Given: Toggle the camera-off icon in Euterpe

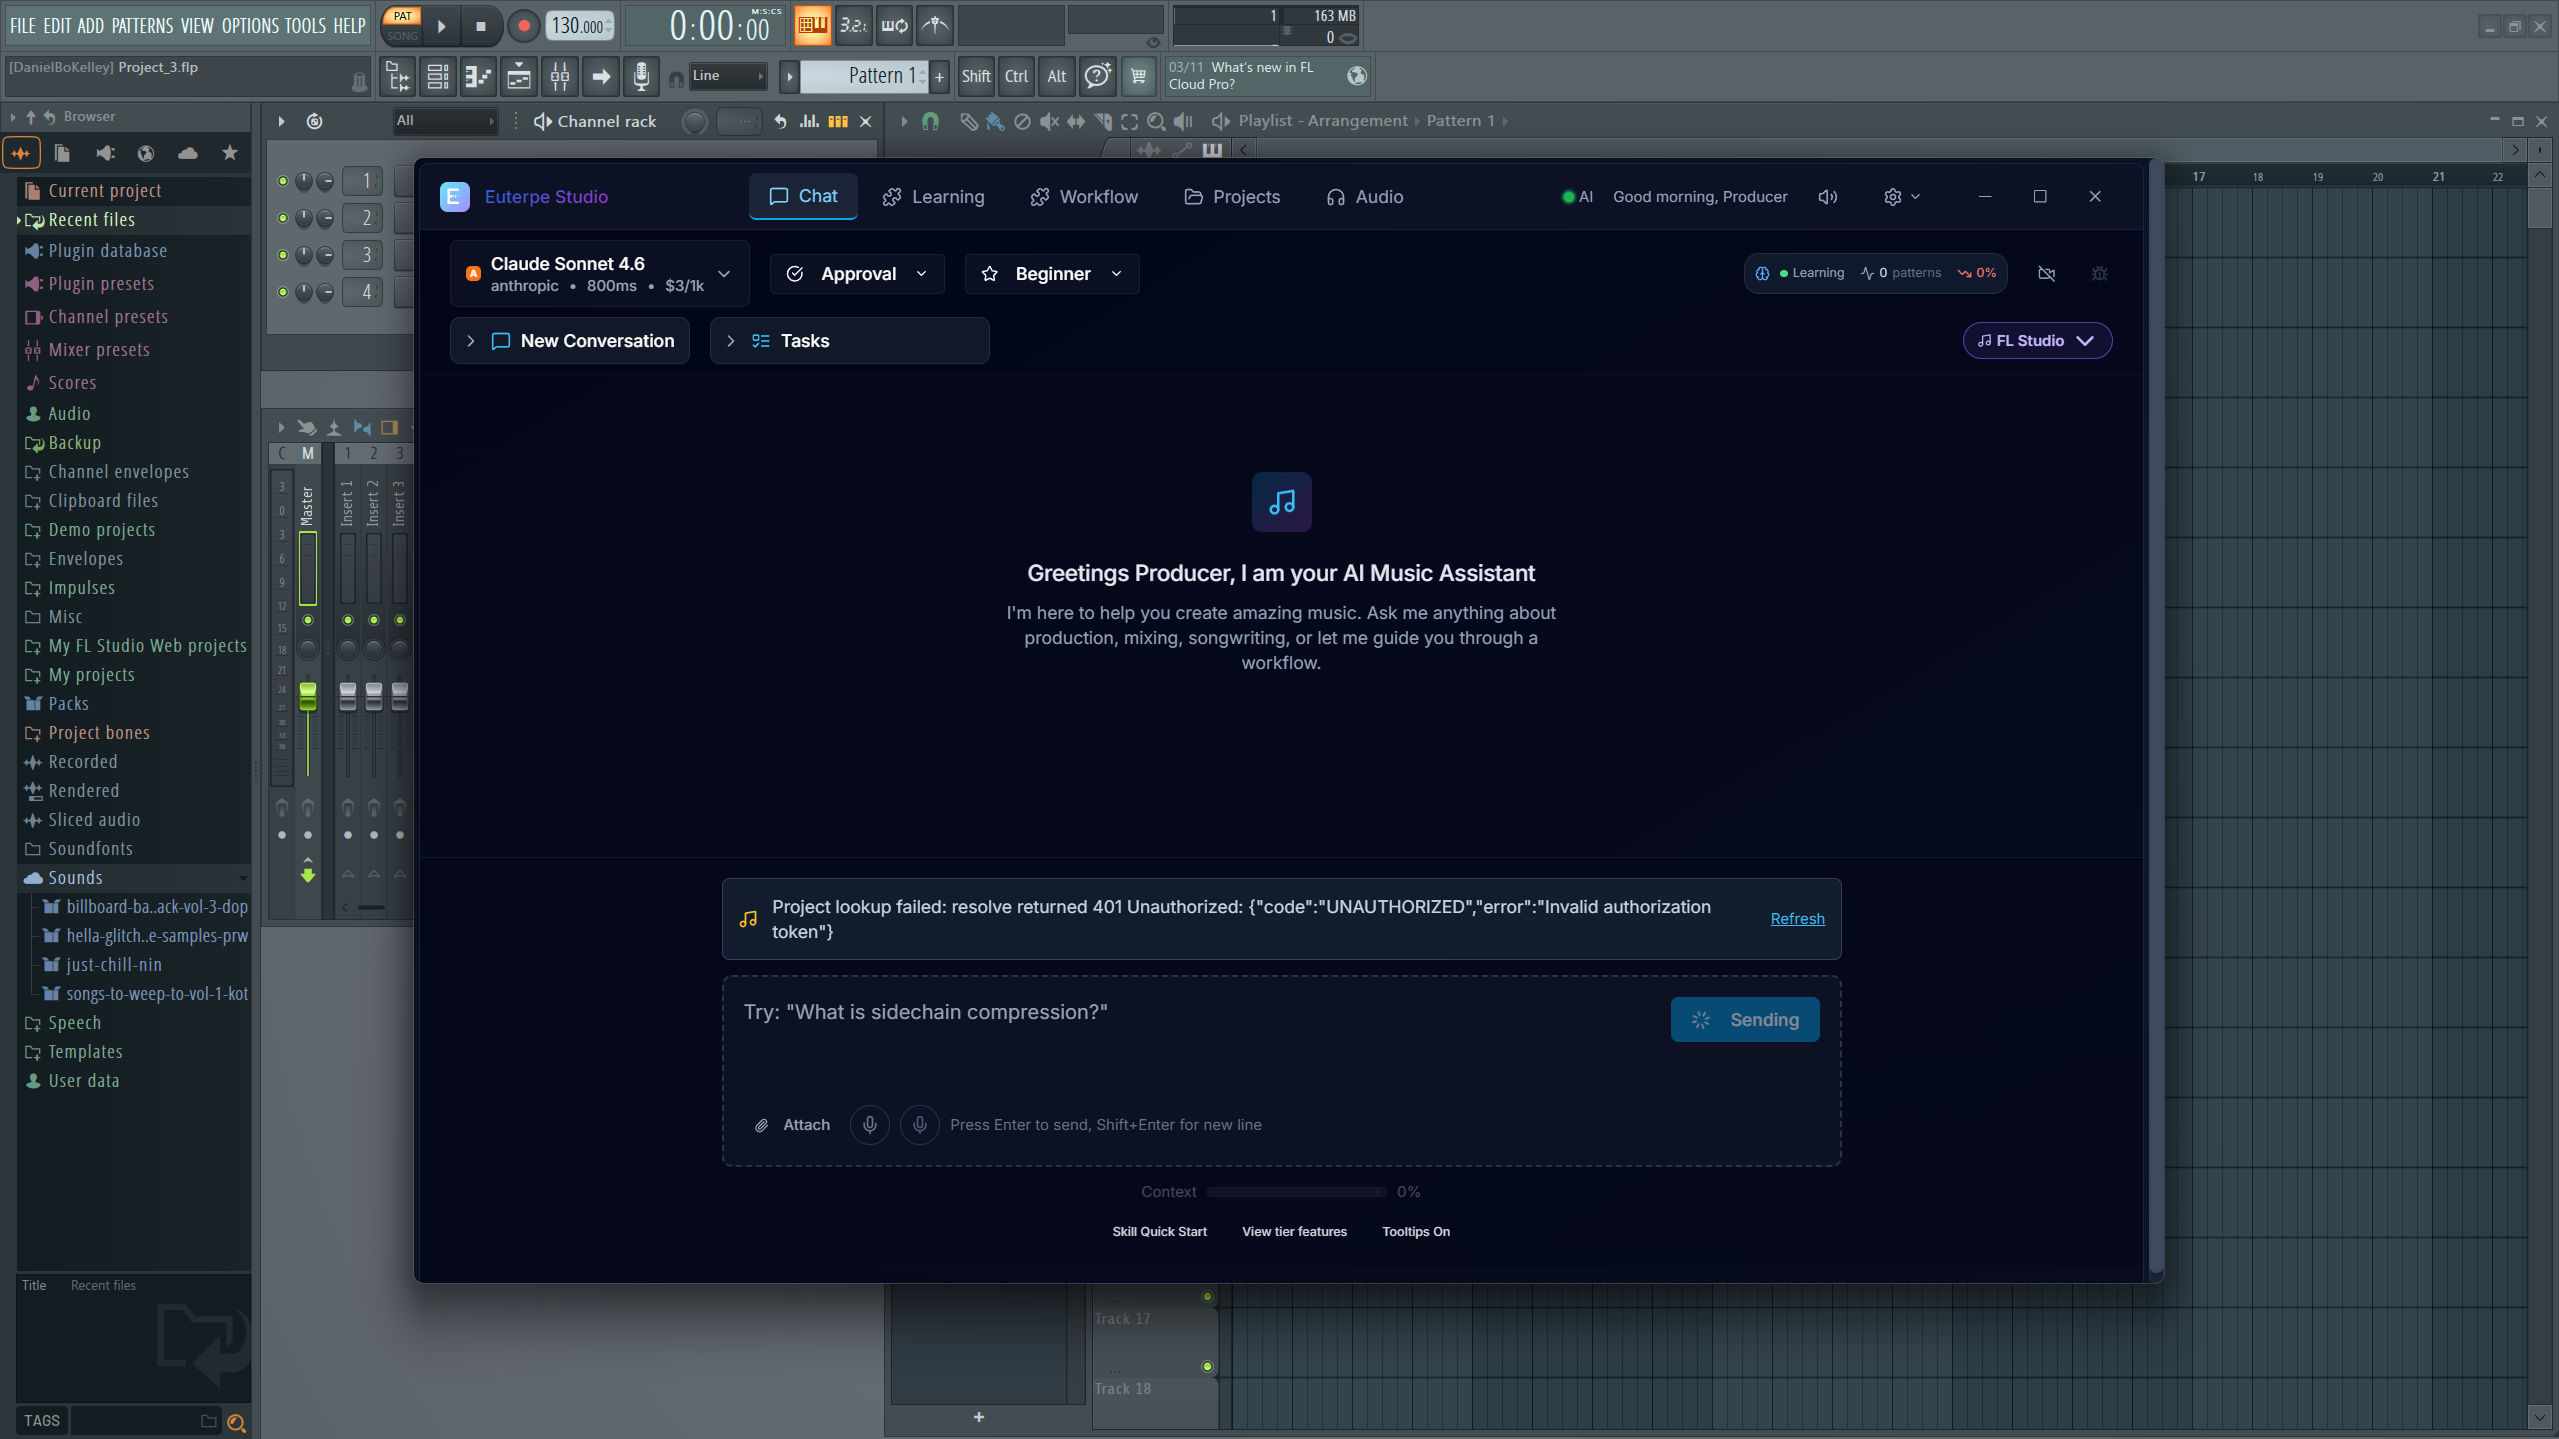Looking at the screenshot, I should point(2047,274).
